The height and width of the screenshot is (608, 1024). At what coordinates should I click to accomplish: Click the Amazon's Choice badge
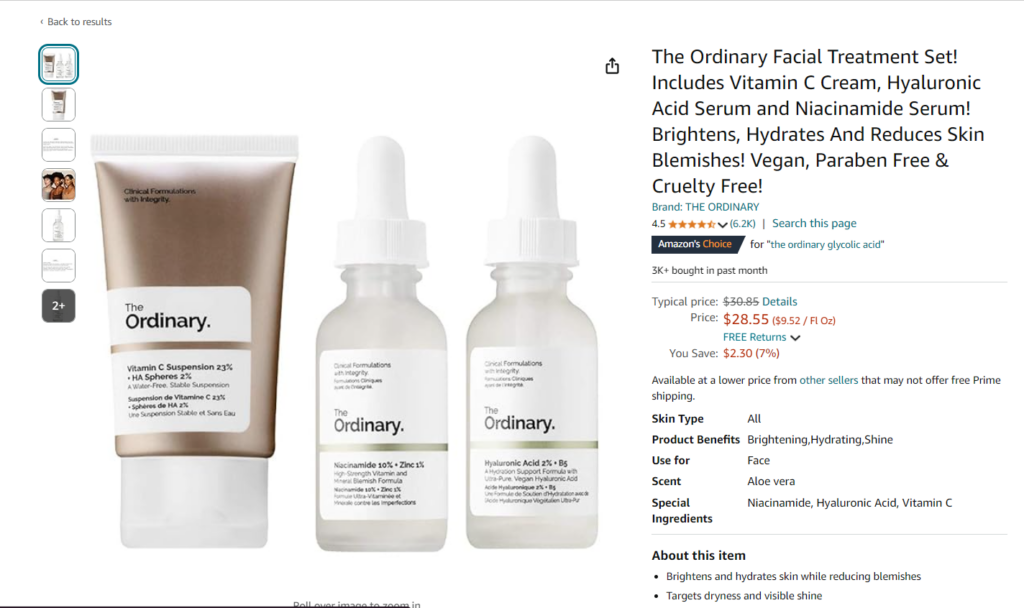[x=696, y=244]
